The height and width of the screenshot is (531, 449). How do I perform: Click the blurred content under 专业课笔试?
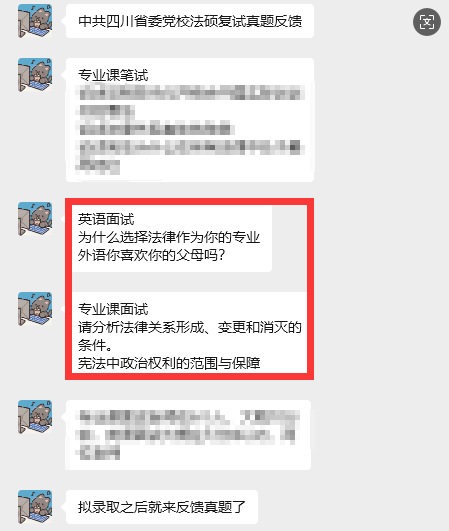[190, 129]
